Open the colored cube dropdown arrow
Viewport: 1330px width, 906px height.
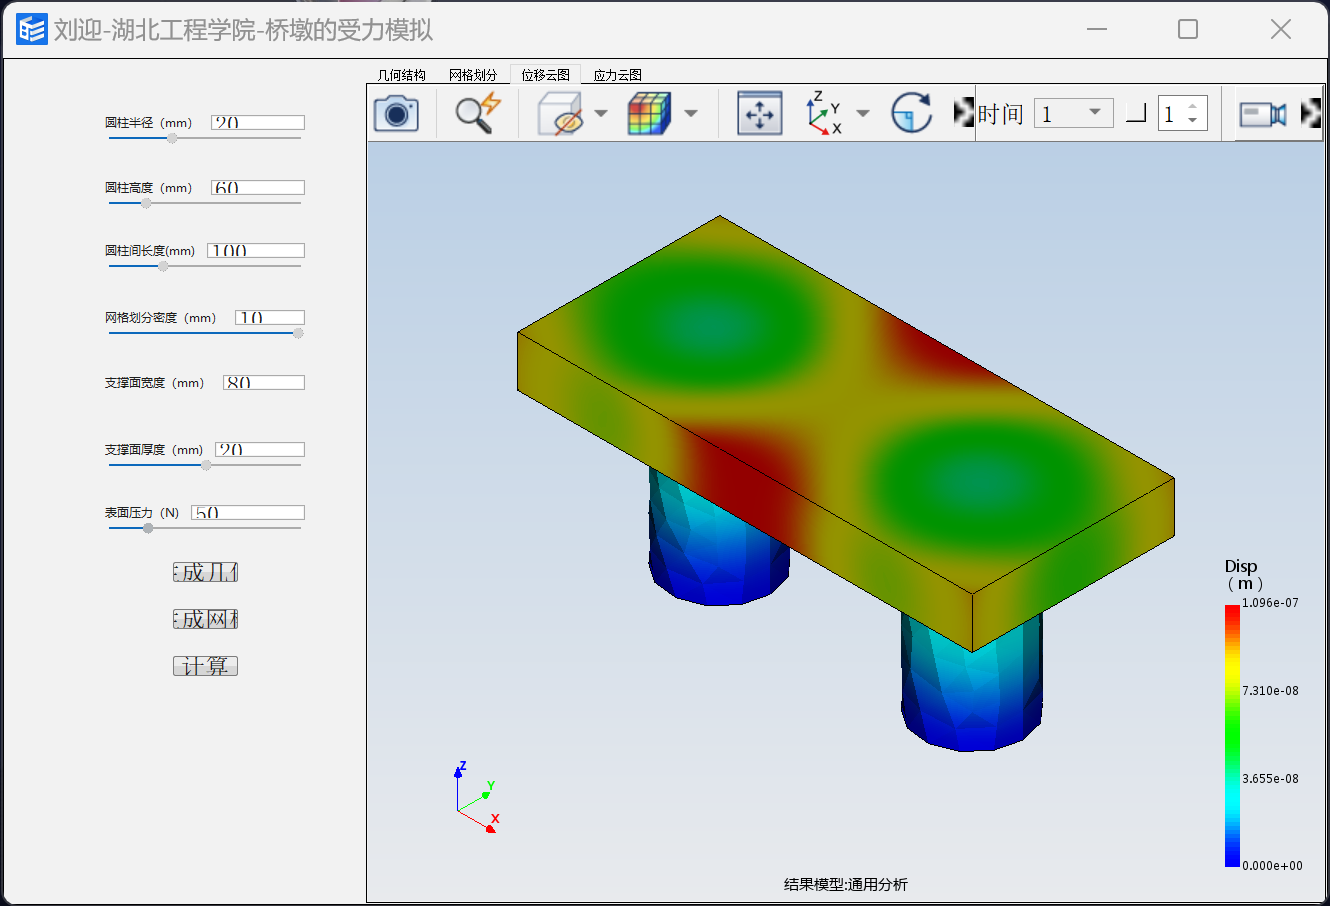pos(691,113)
